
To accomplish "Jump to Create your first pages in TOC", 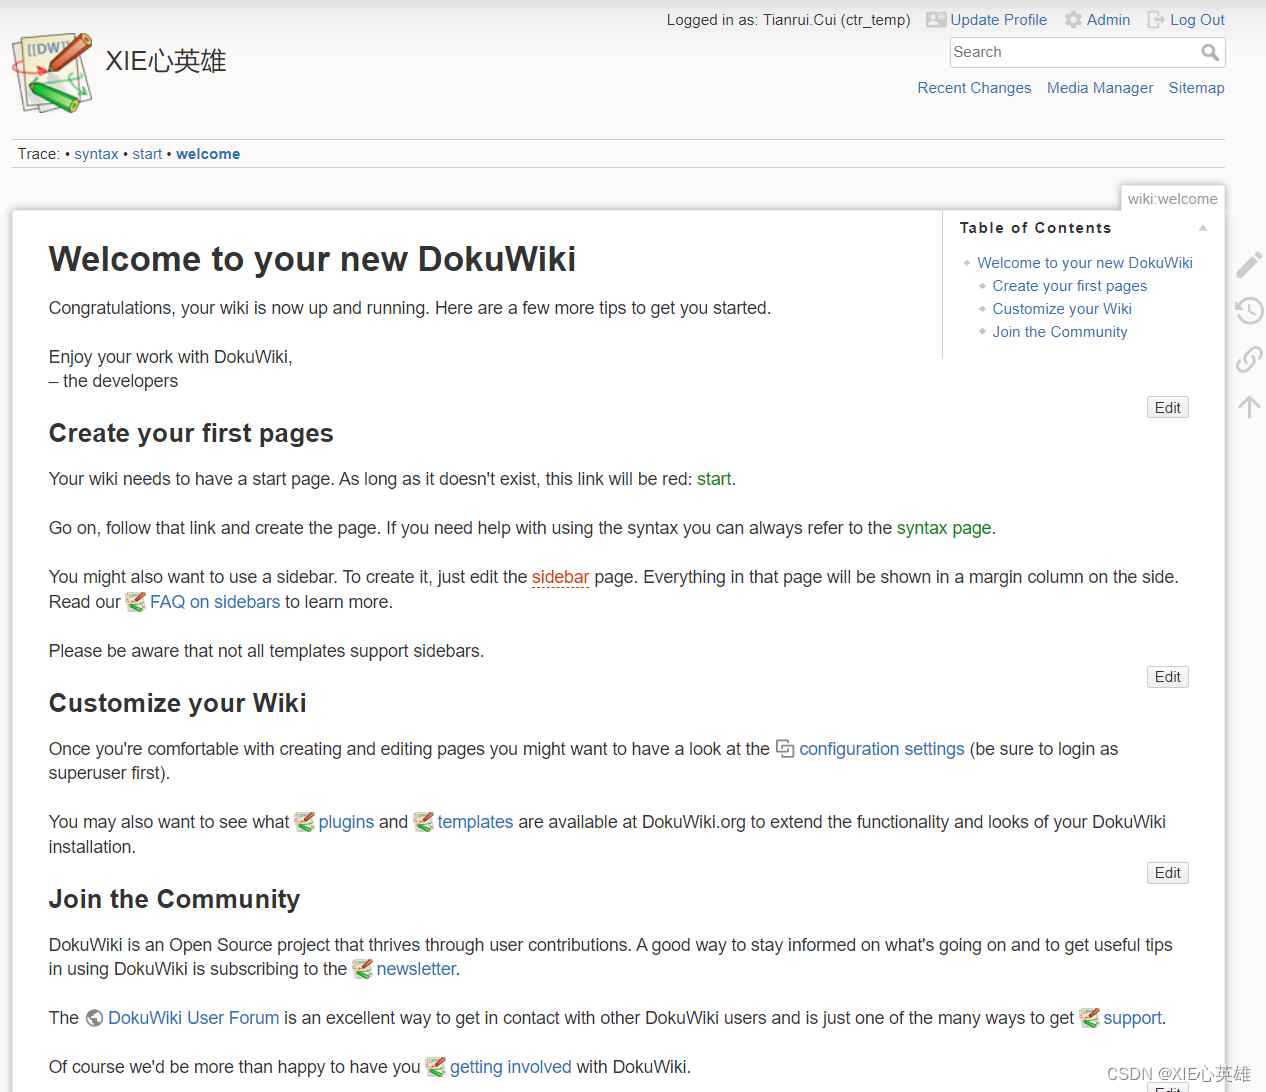I will [x=1070, y=286].
